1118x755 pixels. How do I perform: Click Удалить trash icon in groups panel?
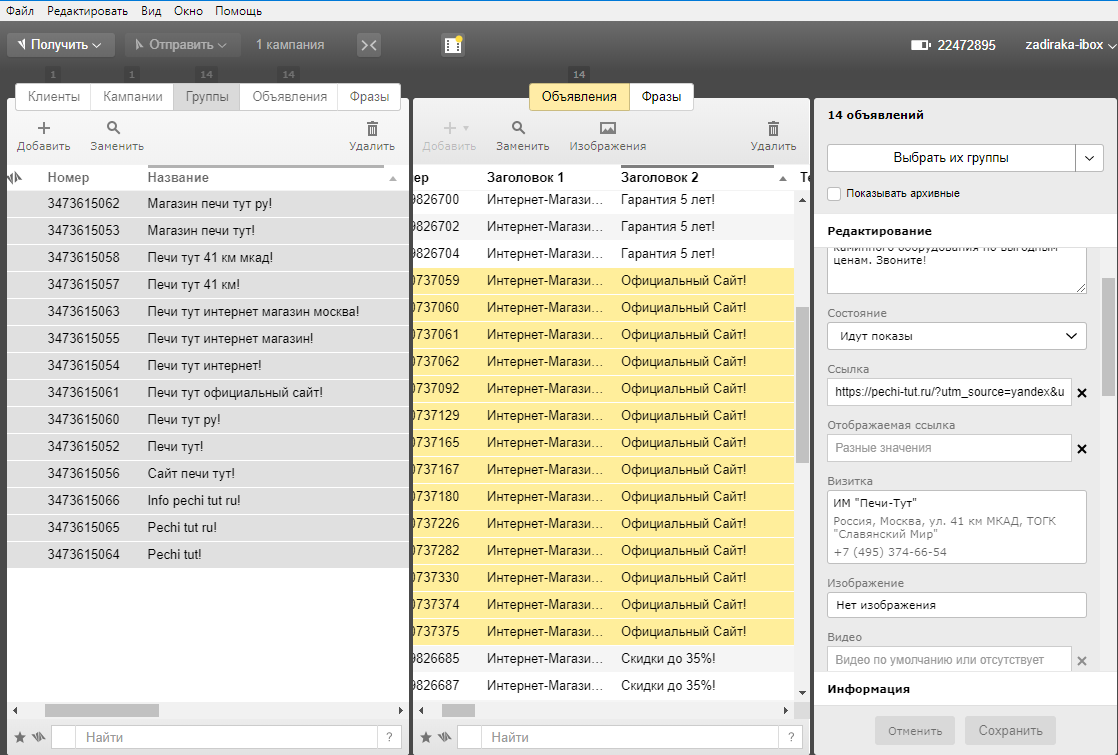[x=372, y=128]
